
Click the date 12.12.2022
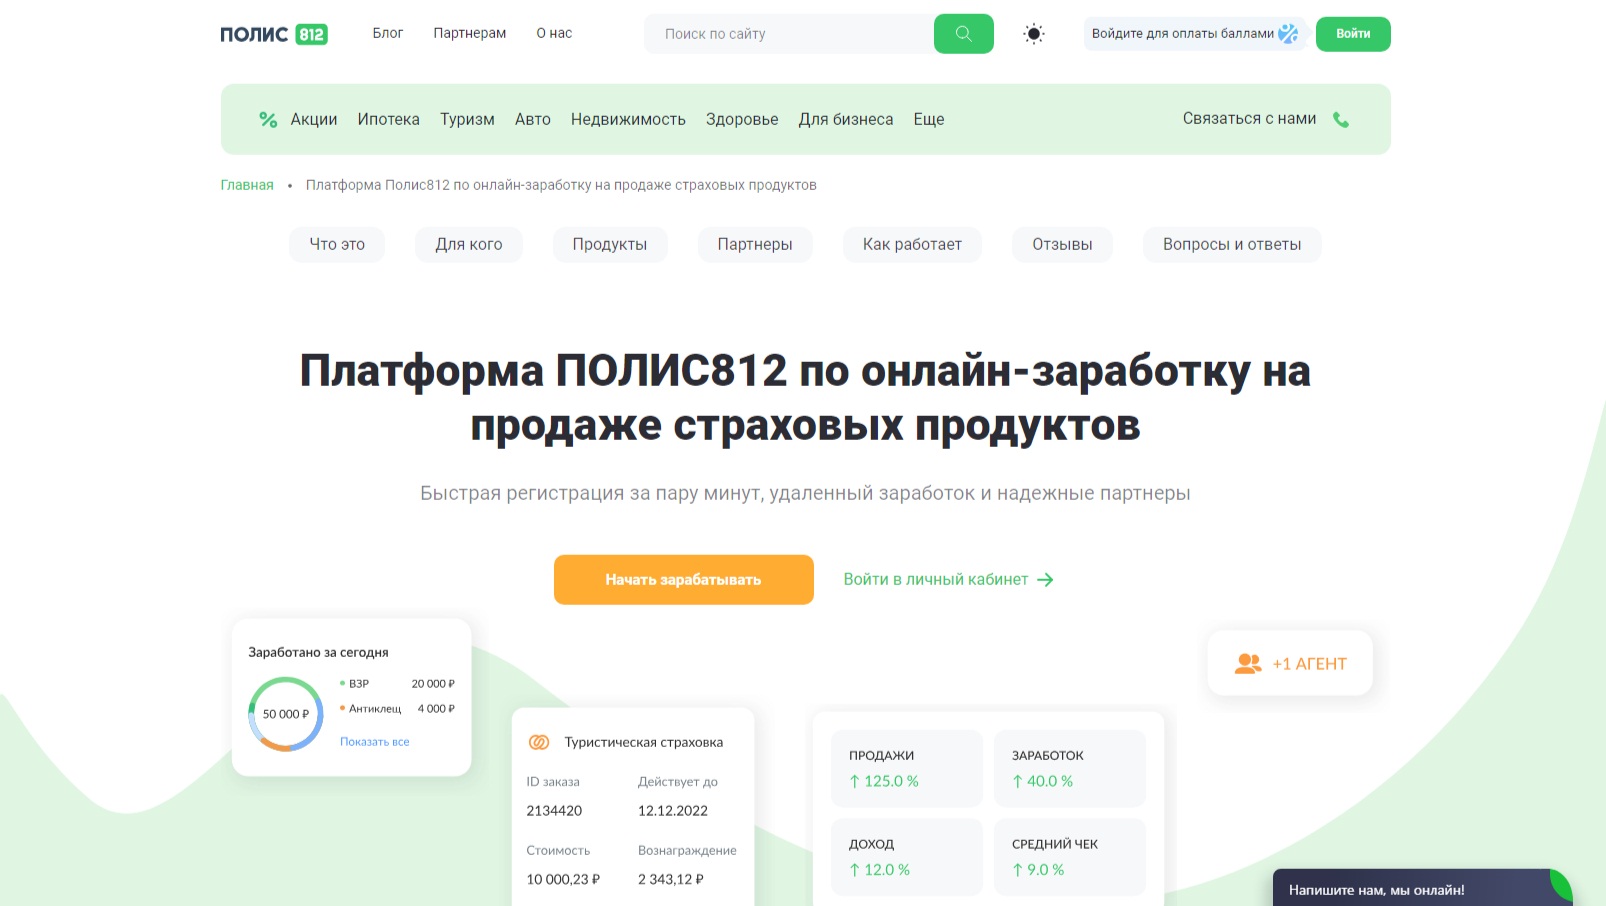[673, 811]
